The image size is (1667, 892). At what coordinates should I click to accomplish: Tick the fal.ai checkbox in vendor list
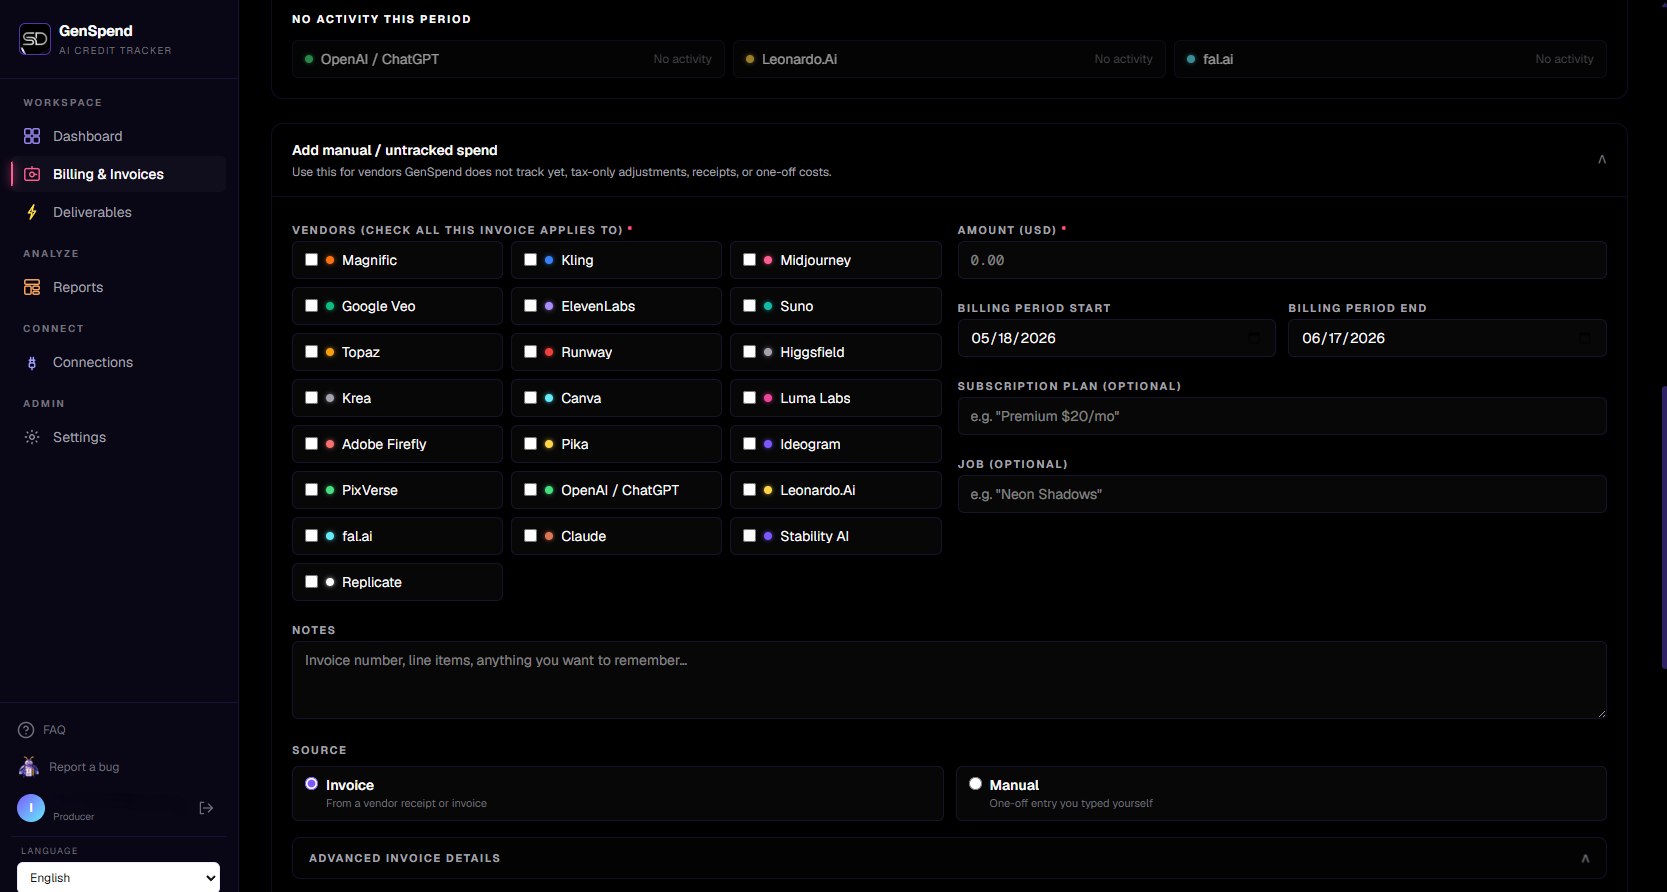[311, 536]
